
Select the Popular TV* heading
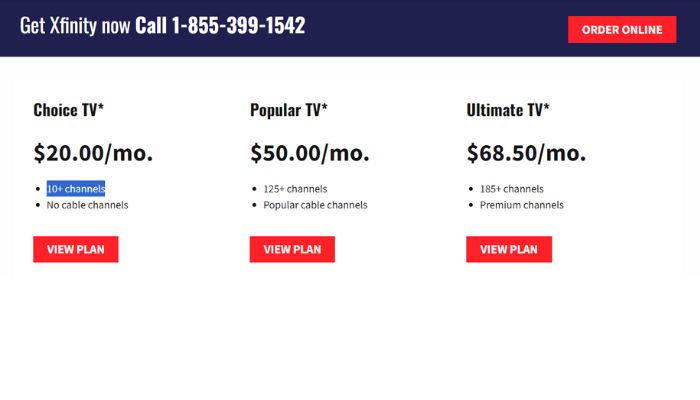(289, 110)
